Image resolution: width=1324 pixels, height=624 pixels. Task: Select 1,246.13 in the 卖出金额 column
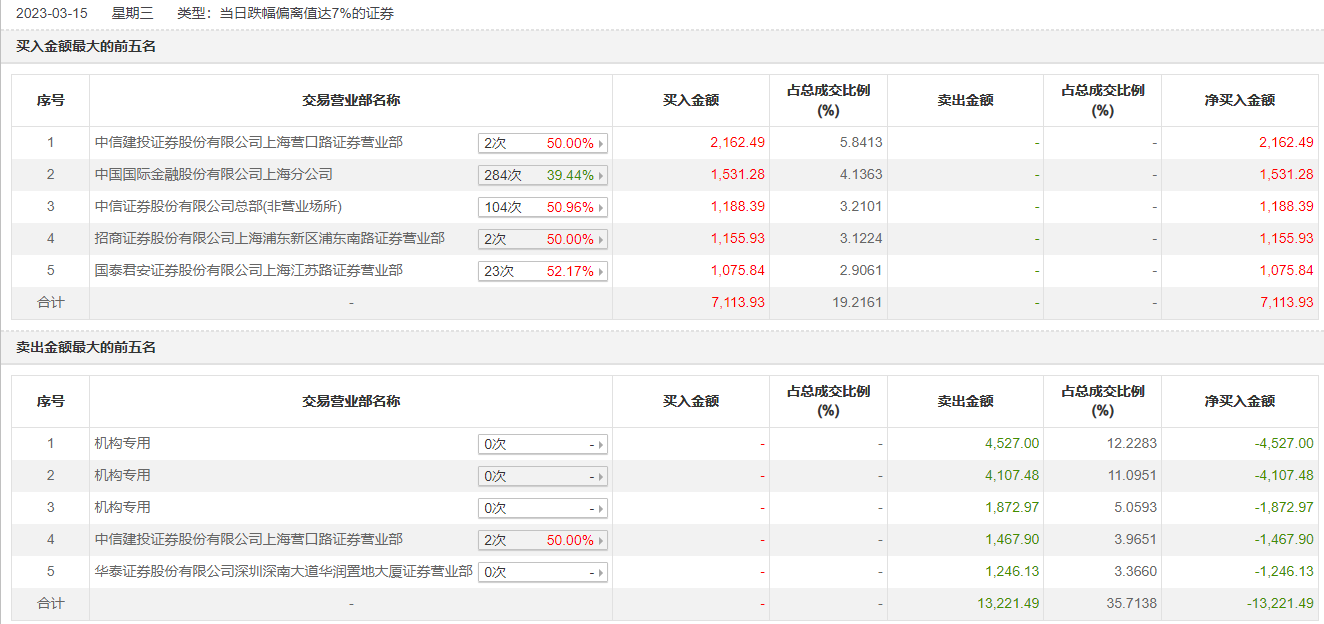click(1012, 572)
